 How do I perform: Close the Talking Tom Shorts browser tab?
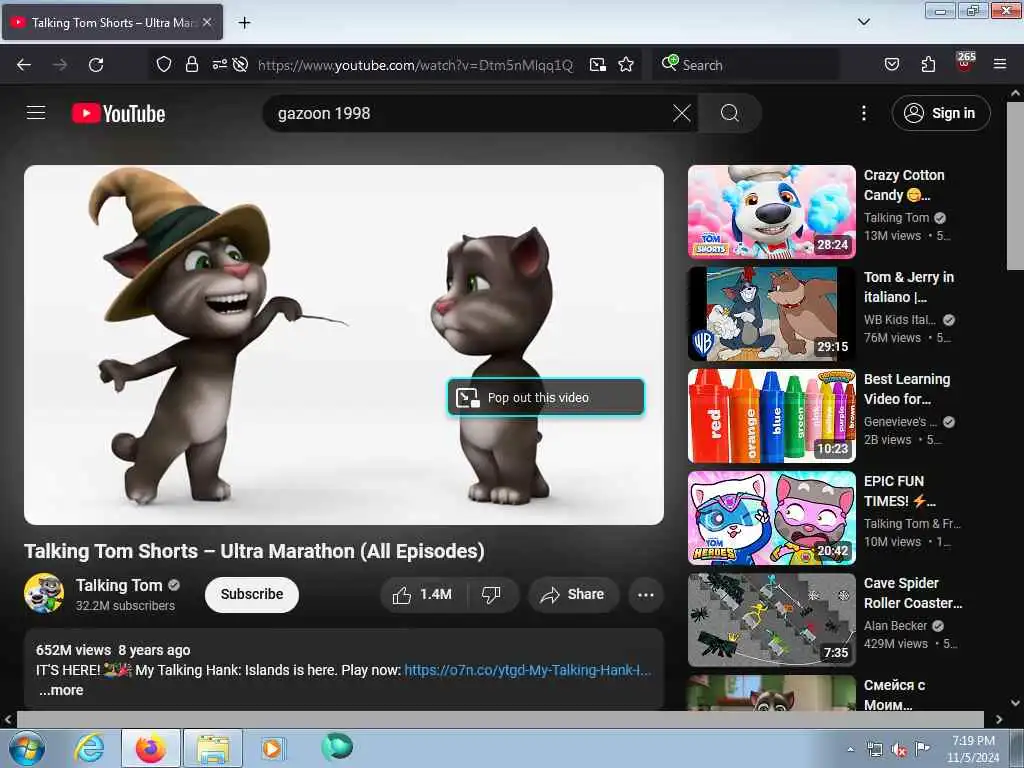[x=207, y=22]
